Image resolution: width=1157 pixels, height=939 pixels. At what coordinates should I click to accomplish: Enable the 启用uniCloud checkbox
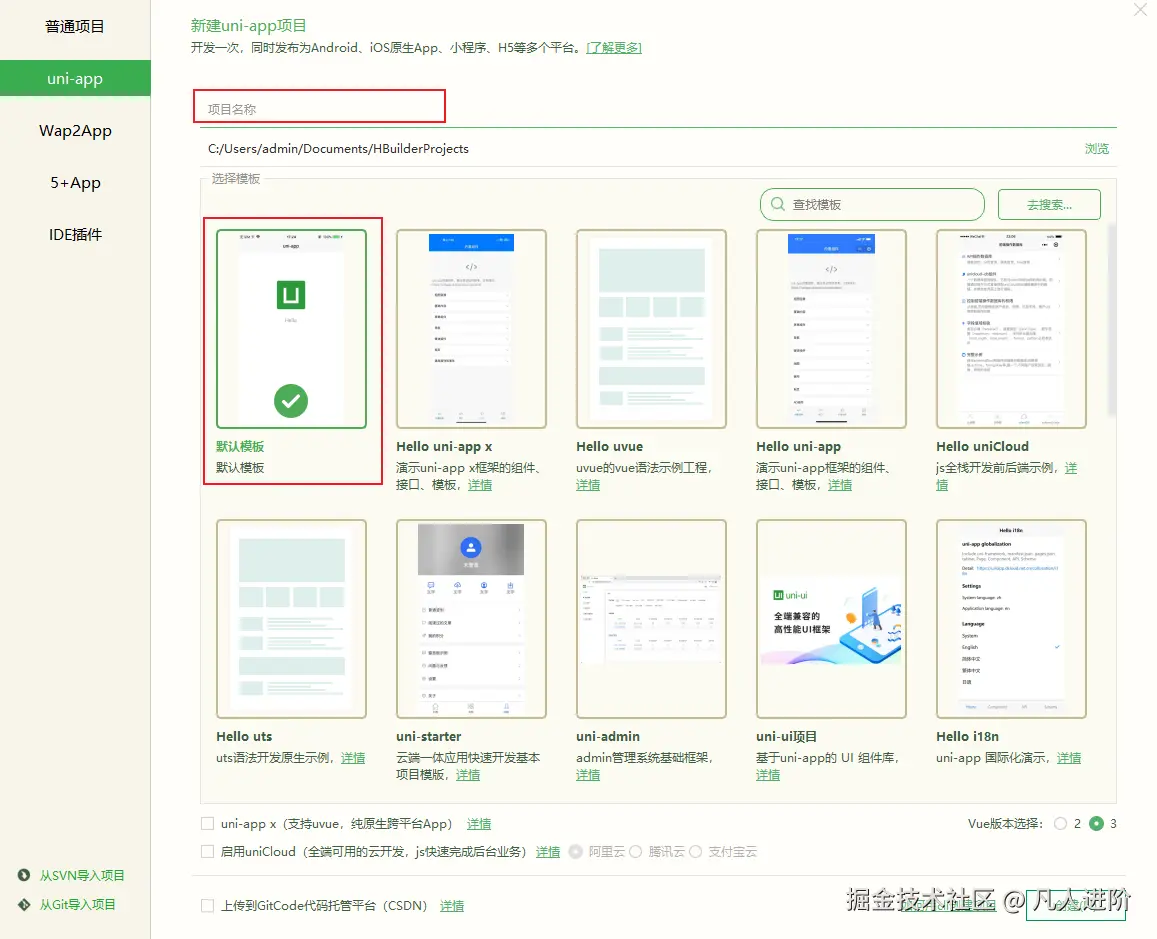coord(207,851)
